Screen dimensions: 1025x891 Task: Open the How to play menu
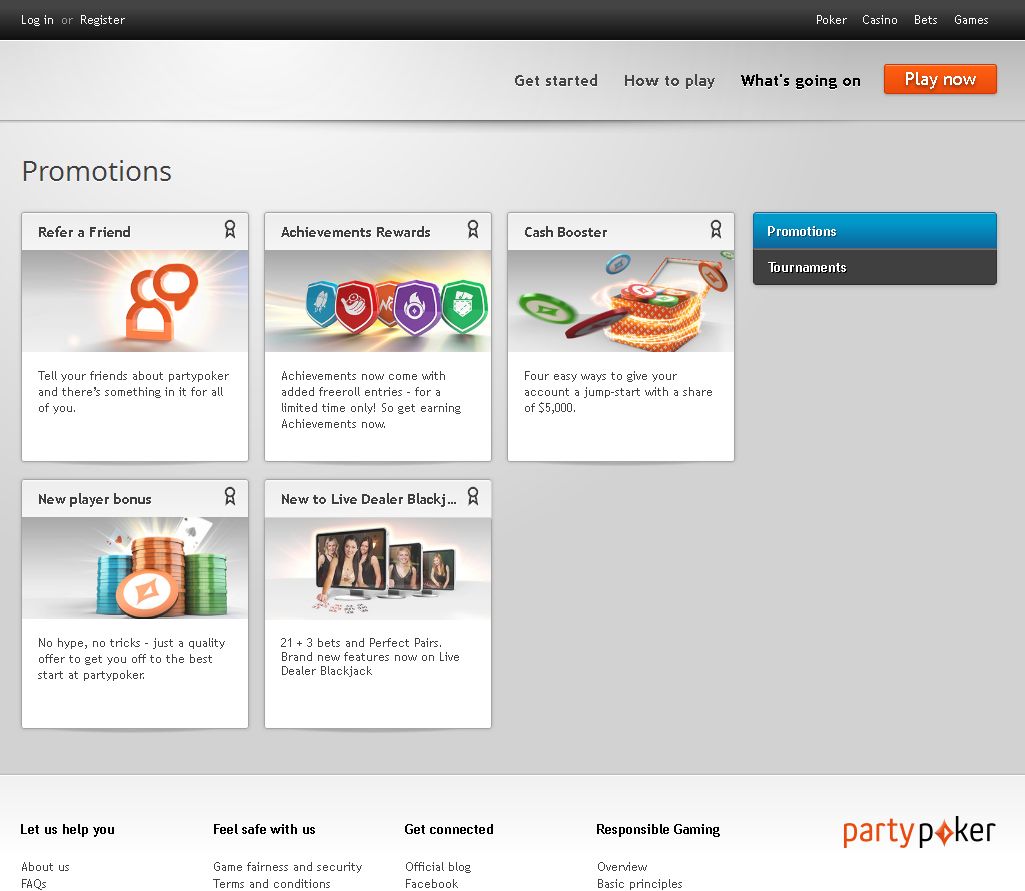tap(669, 80)
